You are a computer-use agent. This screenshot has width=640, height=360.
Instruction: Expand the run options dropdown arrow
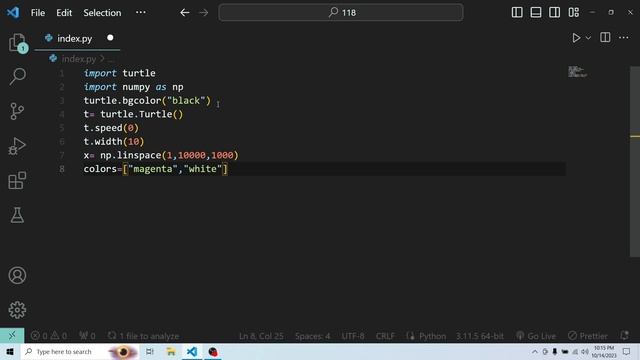pyautogui.click(x=588, y=38)
